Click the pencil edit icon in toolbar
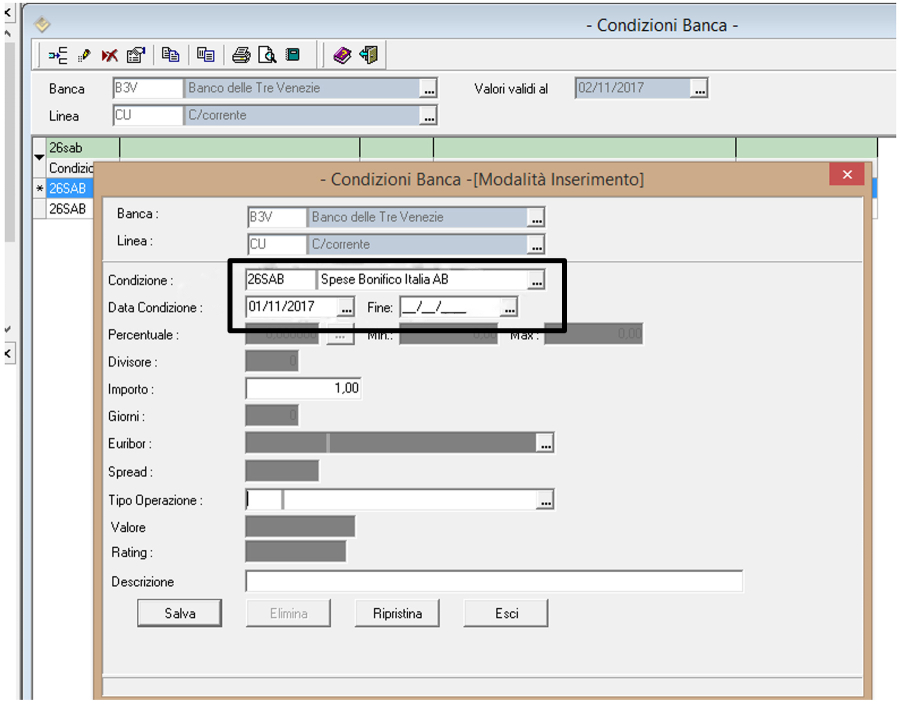 pos(85,55)
